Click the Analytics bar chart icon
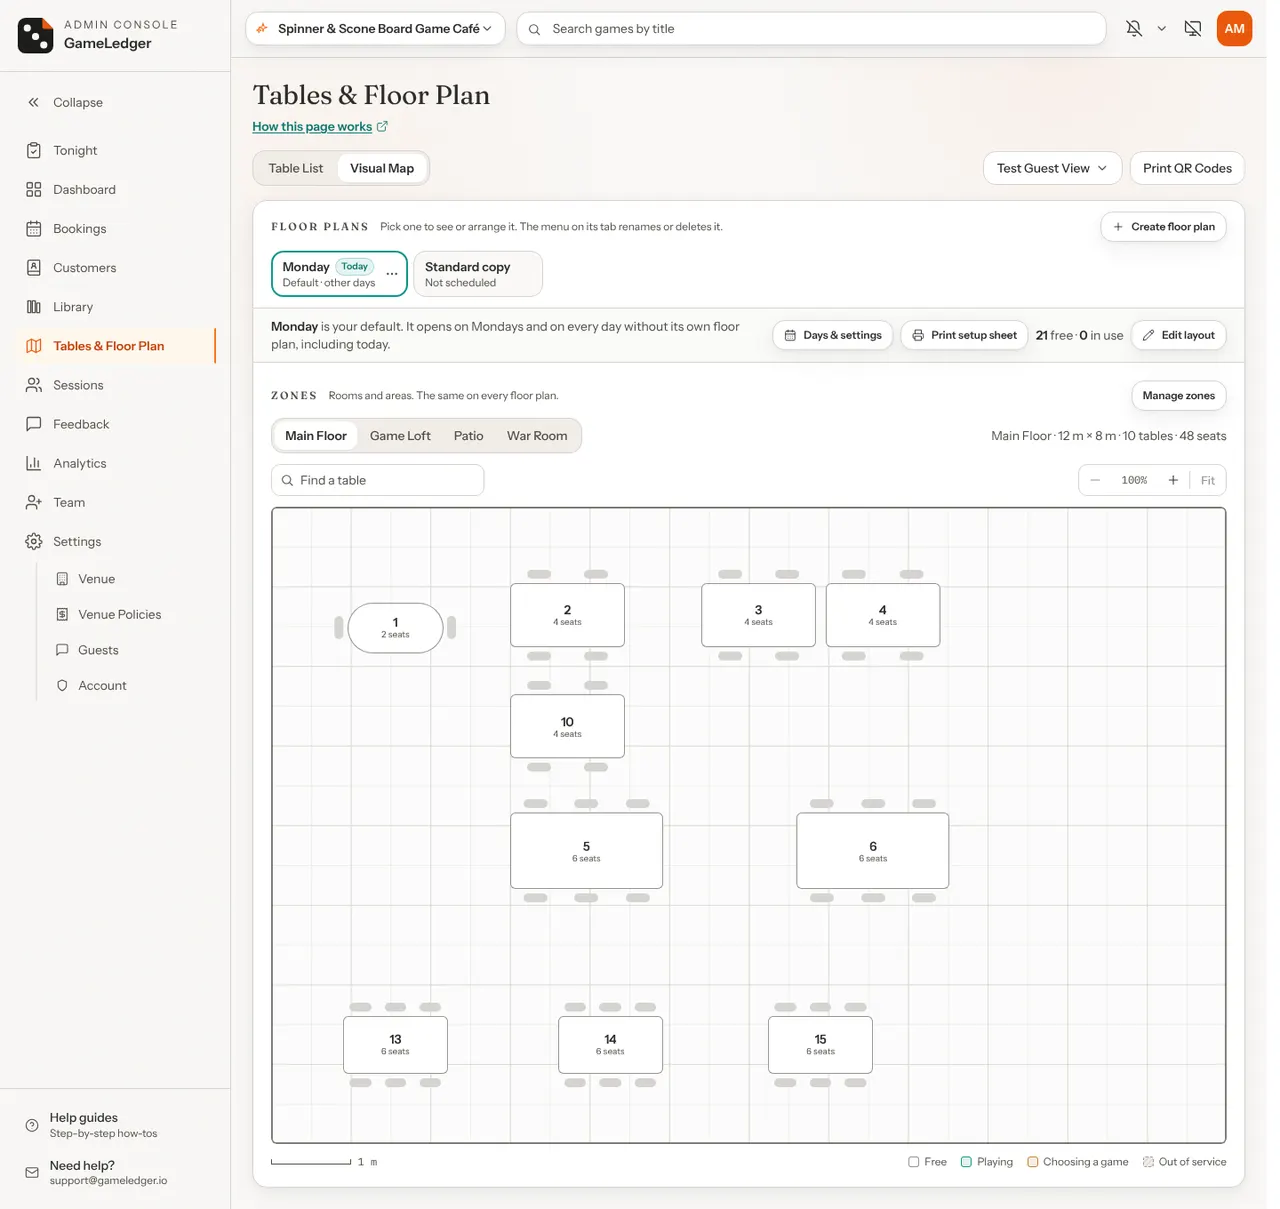 (x=34, y=463)
